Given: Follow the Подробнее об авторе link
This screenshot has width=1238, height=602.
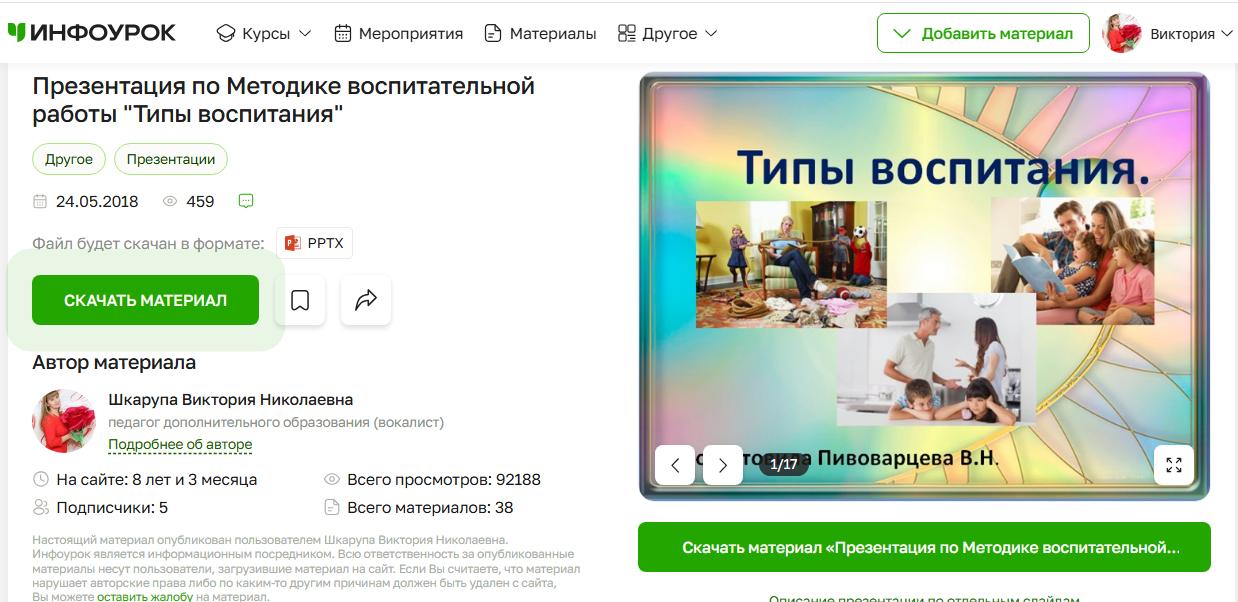Looking at the screenshot, I should click(180, 444).
